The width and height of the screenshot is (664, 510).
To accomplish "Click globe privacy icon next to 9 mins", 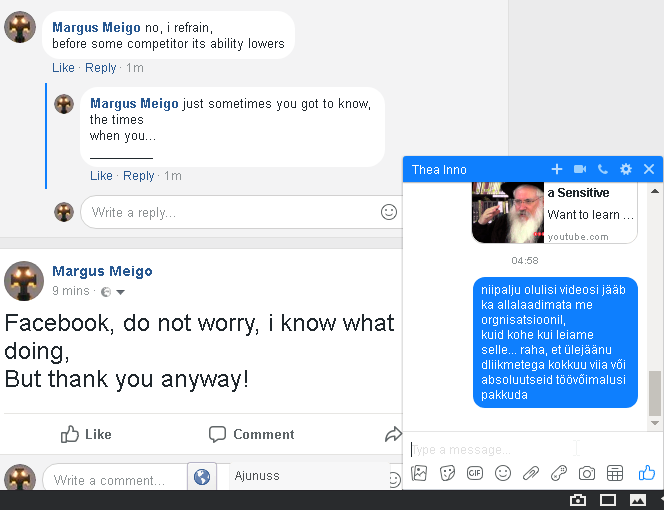I will tap(106, 292).
